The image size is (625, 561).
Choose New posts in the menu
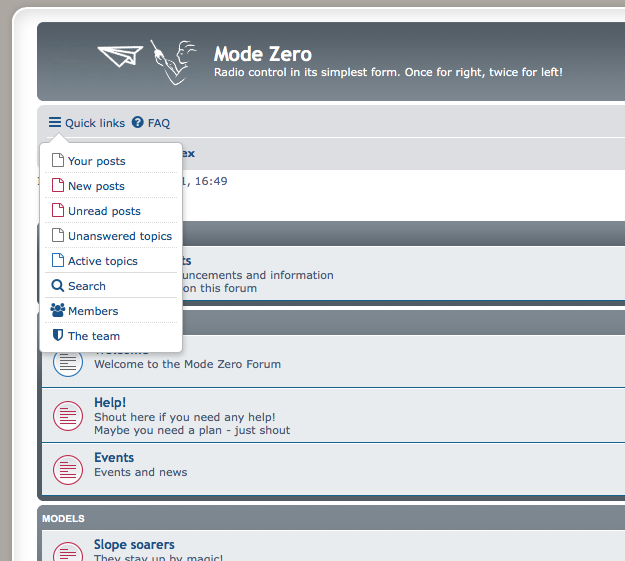pyautogui.click(x=96, y=186)
